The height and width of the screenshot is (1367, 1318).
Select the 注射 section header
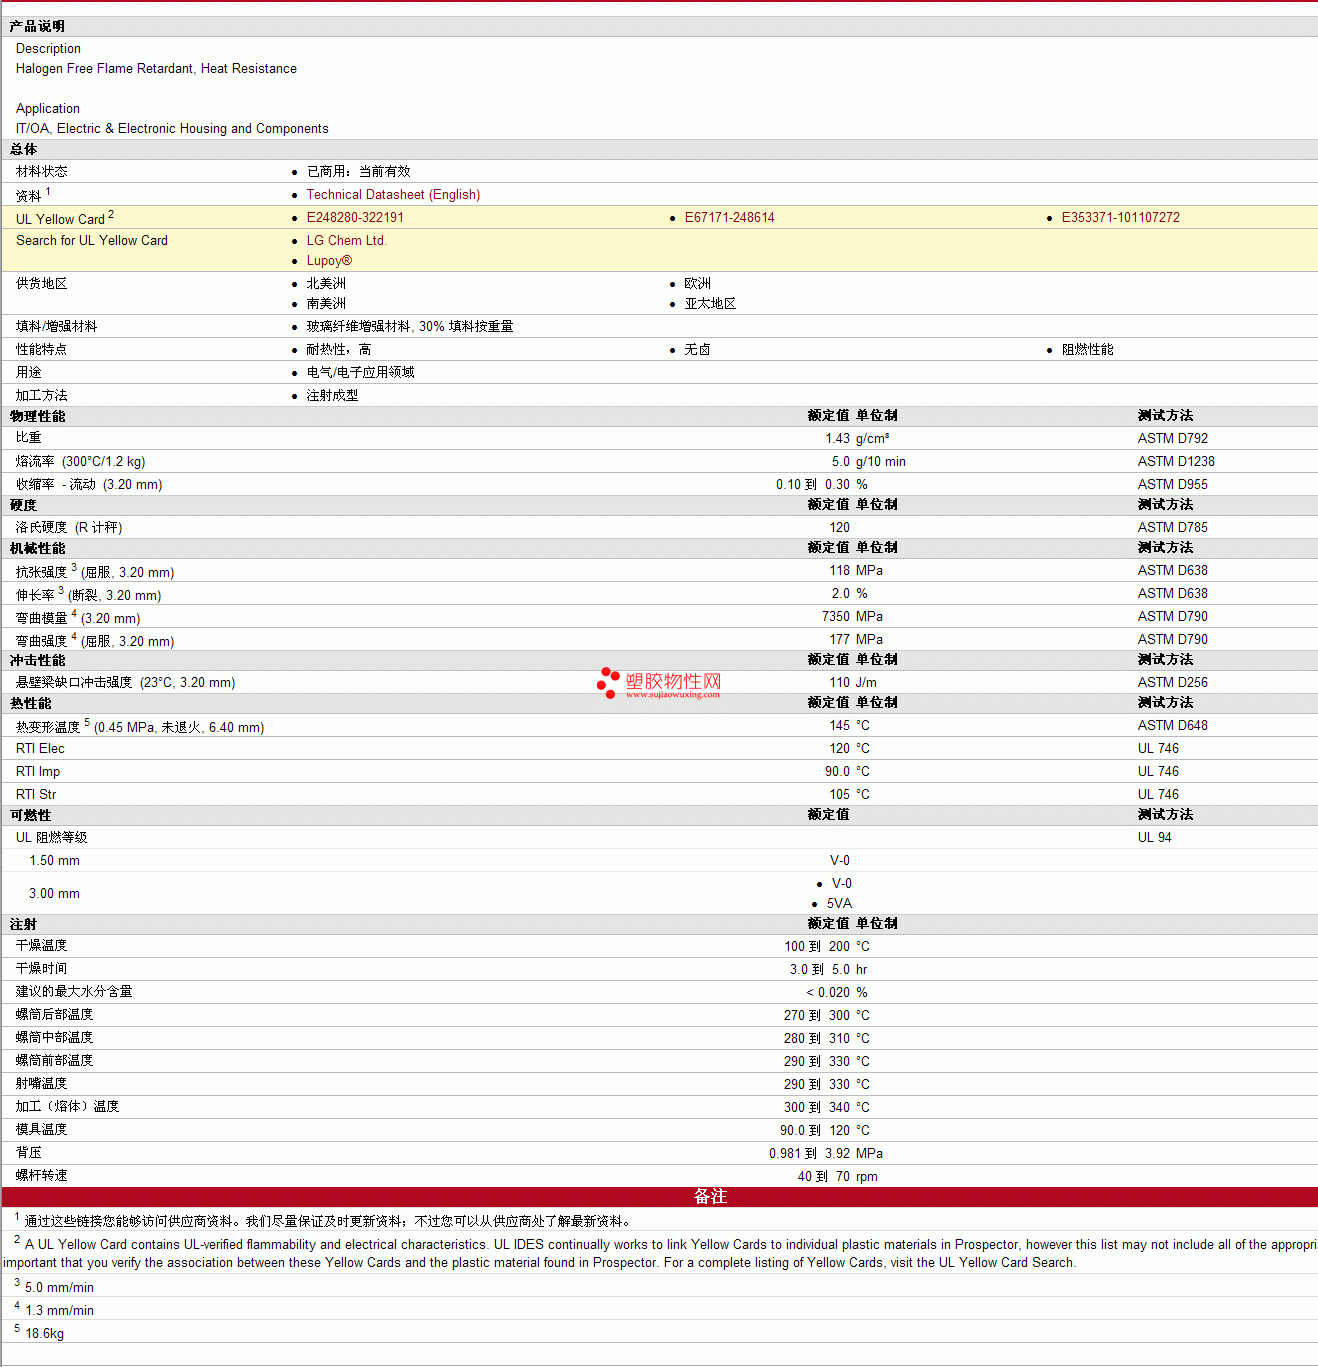click(23, 924)
